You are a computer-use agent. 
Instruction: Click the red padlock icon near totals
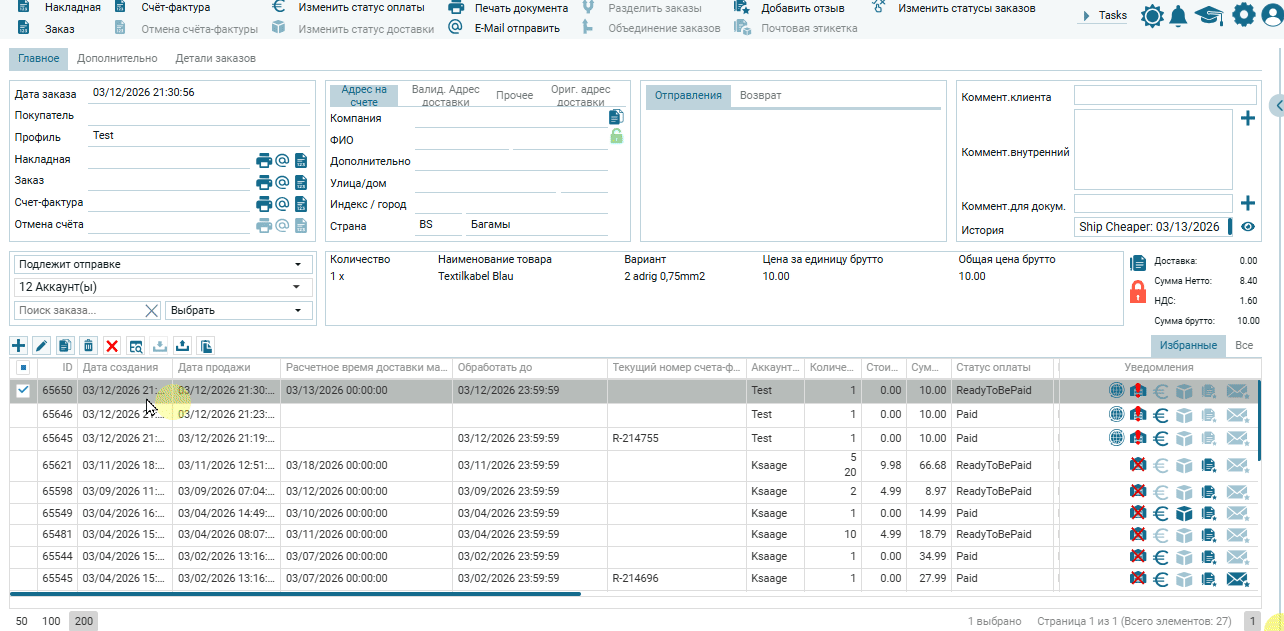click(x=1137, y=292)
